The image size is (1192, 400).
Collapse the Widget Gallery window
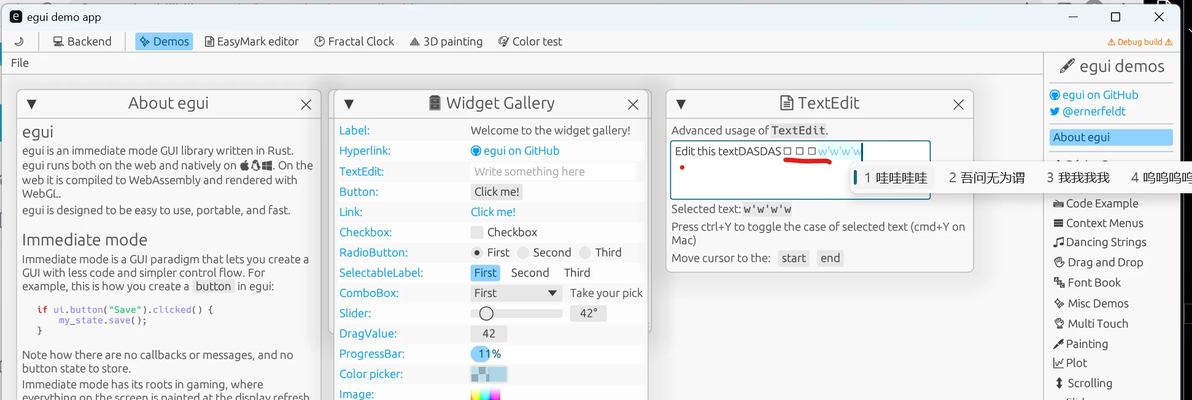point(347,104)
